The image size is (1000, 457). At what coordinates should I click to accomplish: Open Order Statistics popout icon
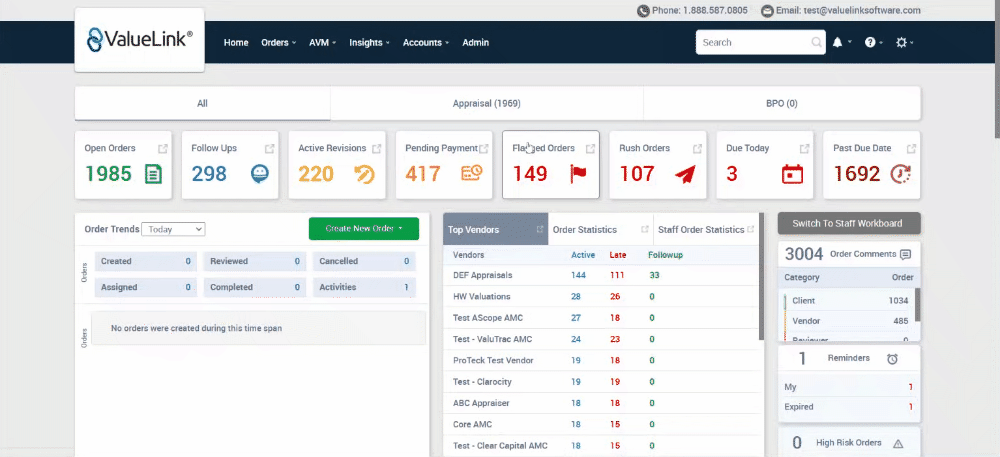pyautogui.click(x=645, y=229)
